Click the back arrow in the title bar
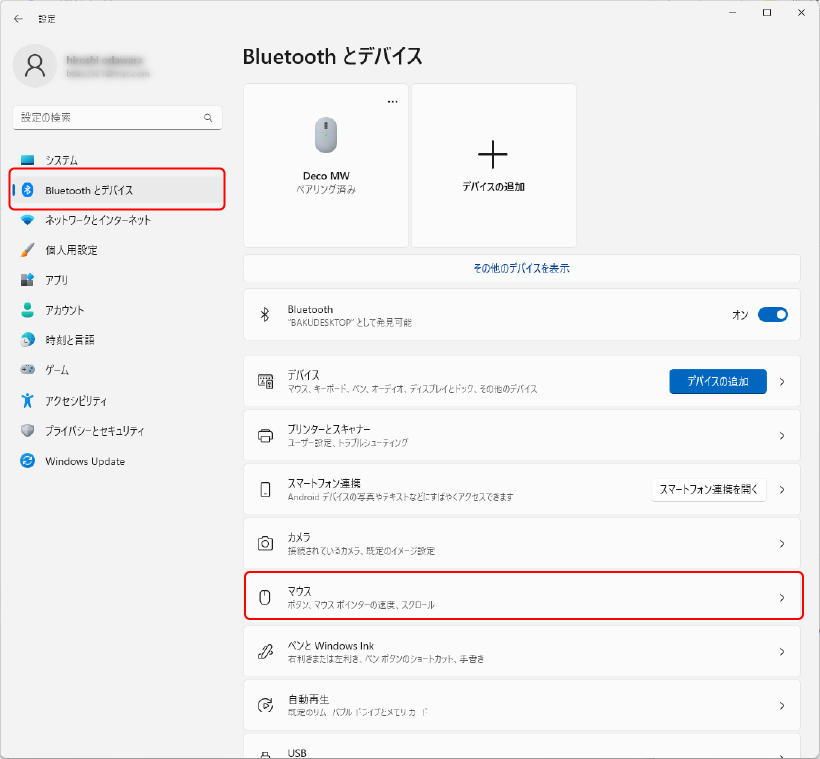The width and height of the screenshot is (820, 759). (x=18, y=18)
